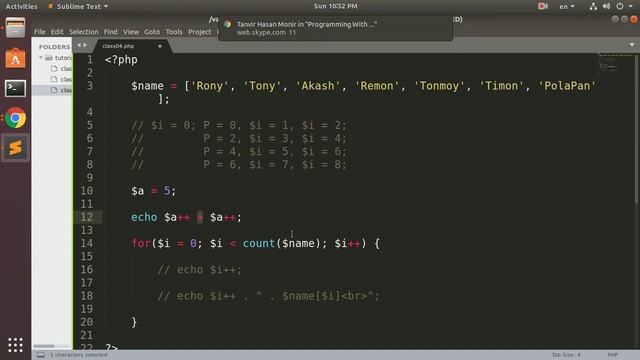The image size is (640, 360).
Task: Click the 'PolaPan' string in the array
Action: pyautogui.click(x=567, y=86)
